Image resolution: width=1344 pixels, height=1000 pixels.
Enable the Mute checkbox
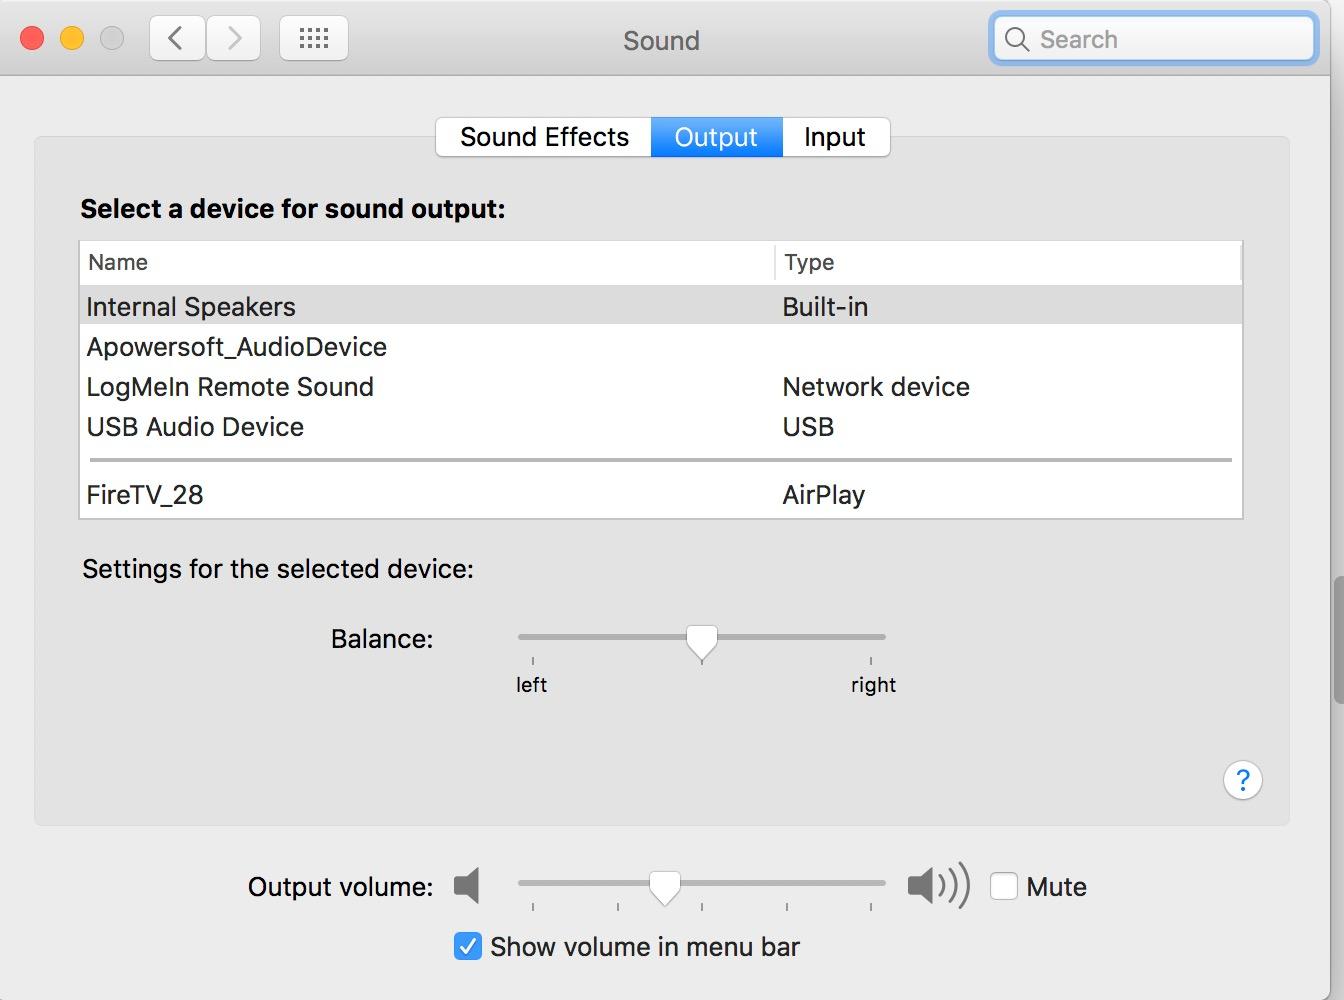(1004, 886)
